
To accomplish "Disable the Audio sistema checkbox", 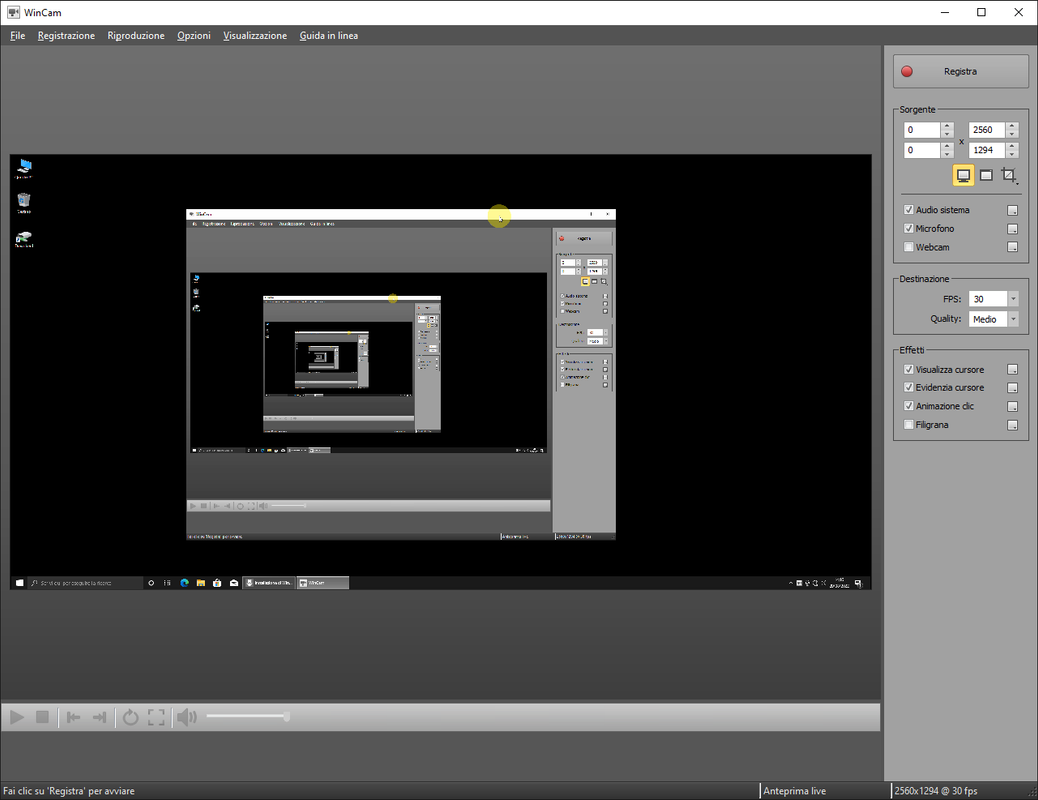I will pos(909,210).
